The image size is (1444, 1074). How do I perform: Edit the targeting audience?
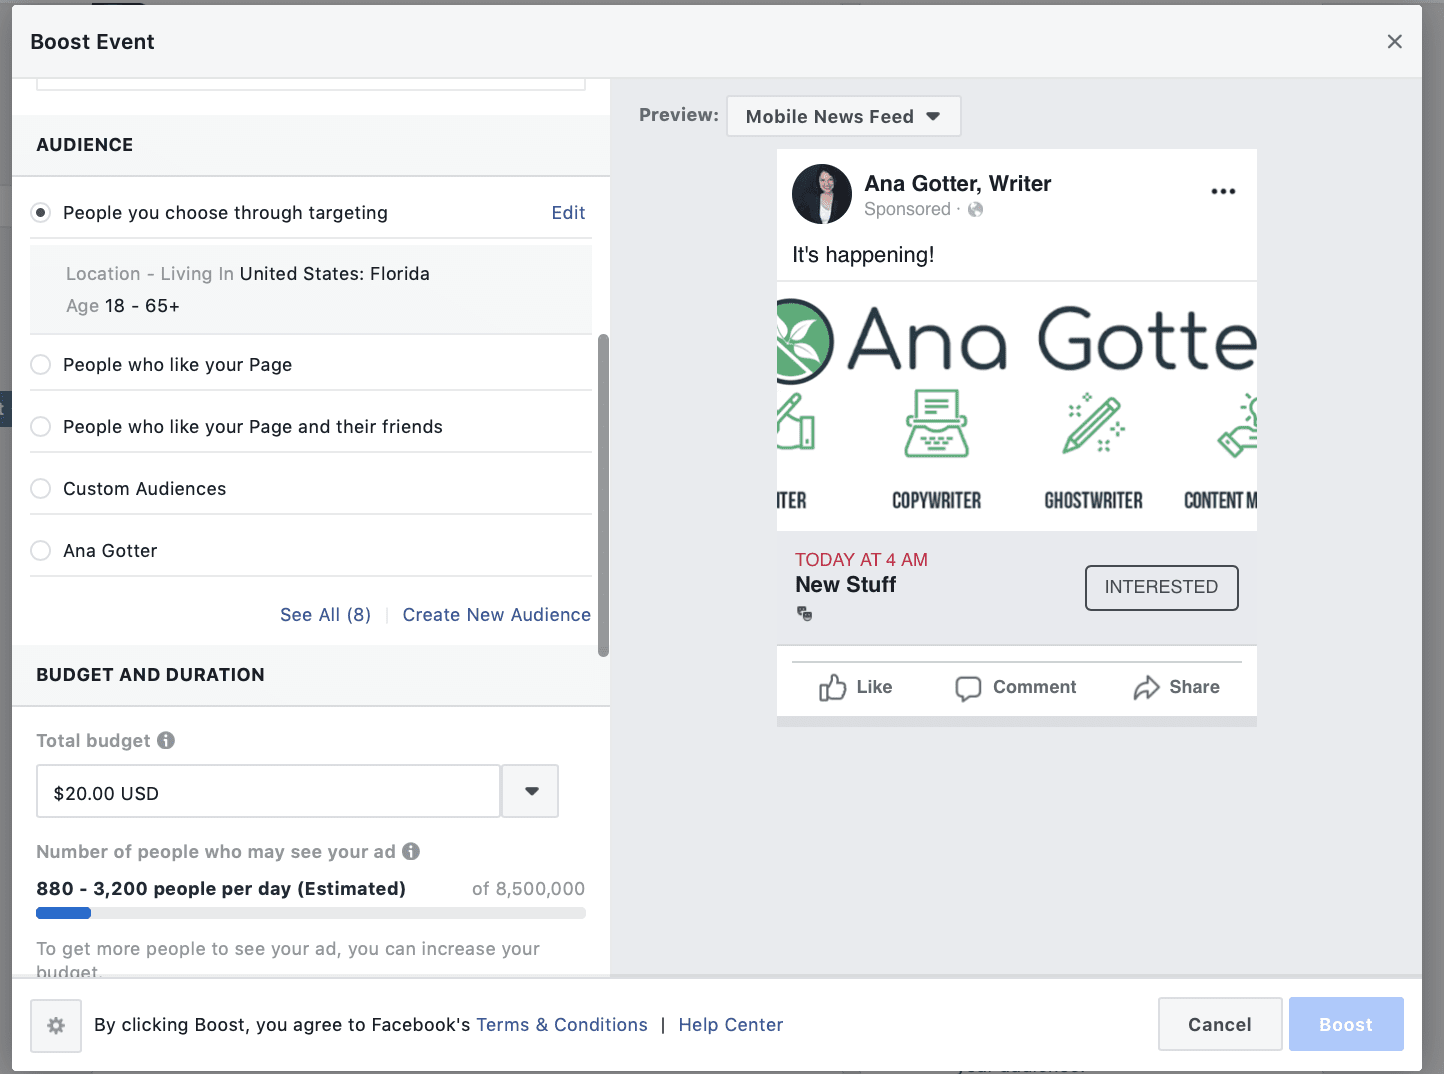pos(568,212)
